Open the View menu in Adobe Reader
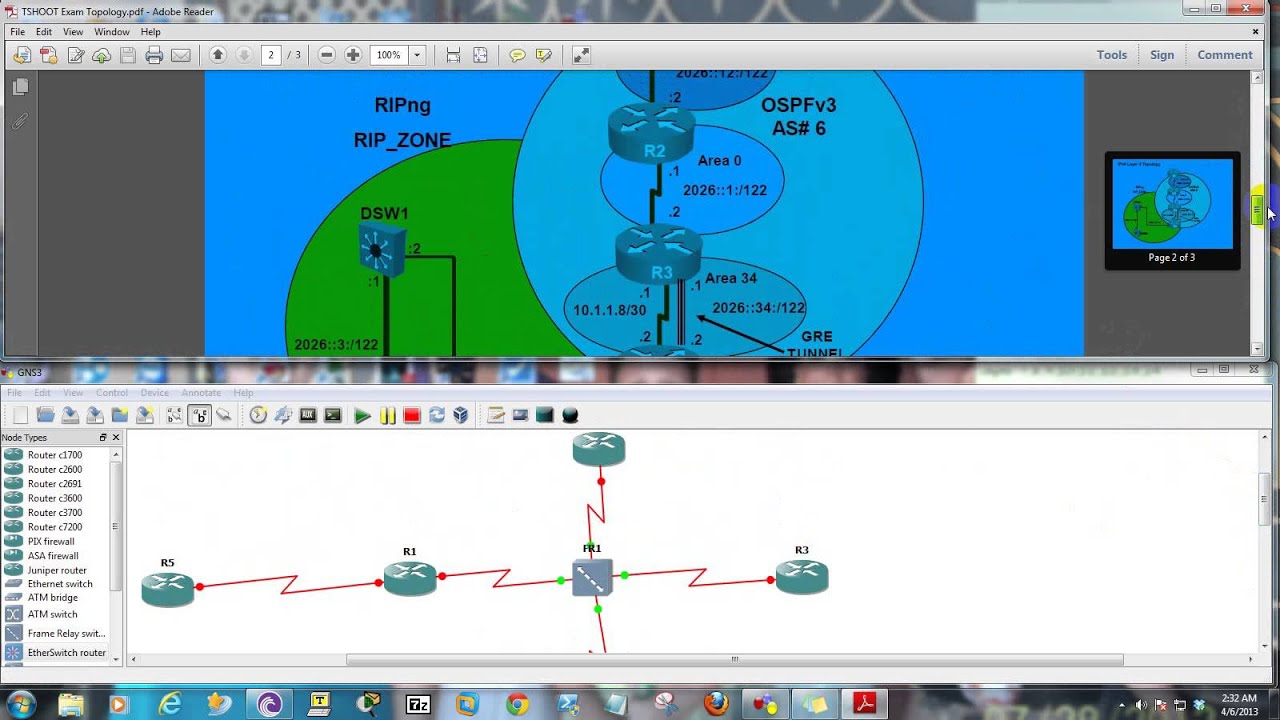Screen dimensions: 1280x720 73,32
